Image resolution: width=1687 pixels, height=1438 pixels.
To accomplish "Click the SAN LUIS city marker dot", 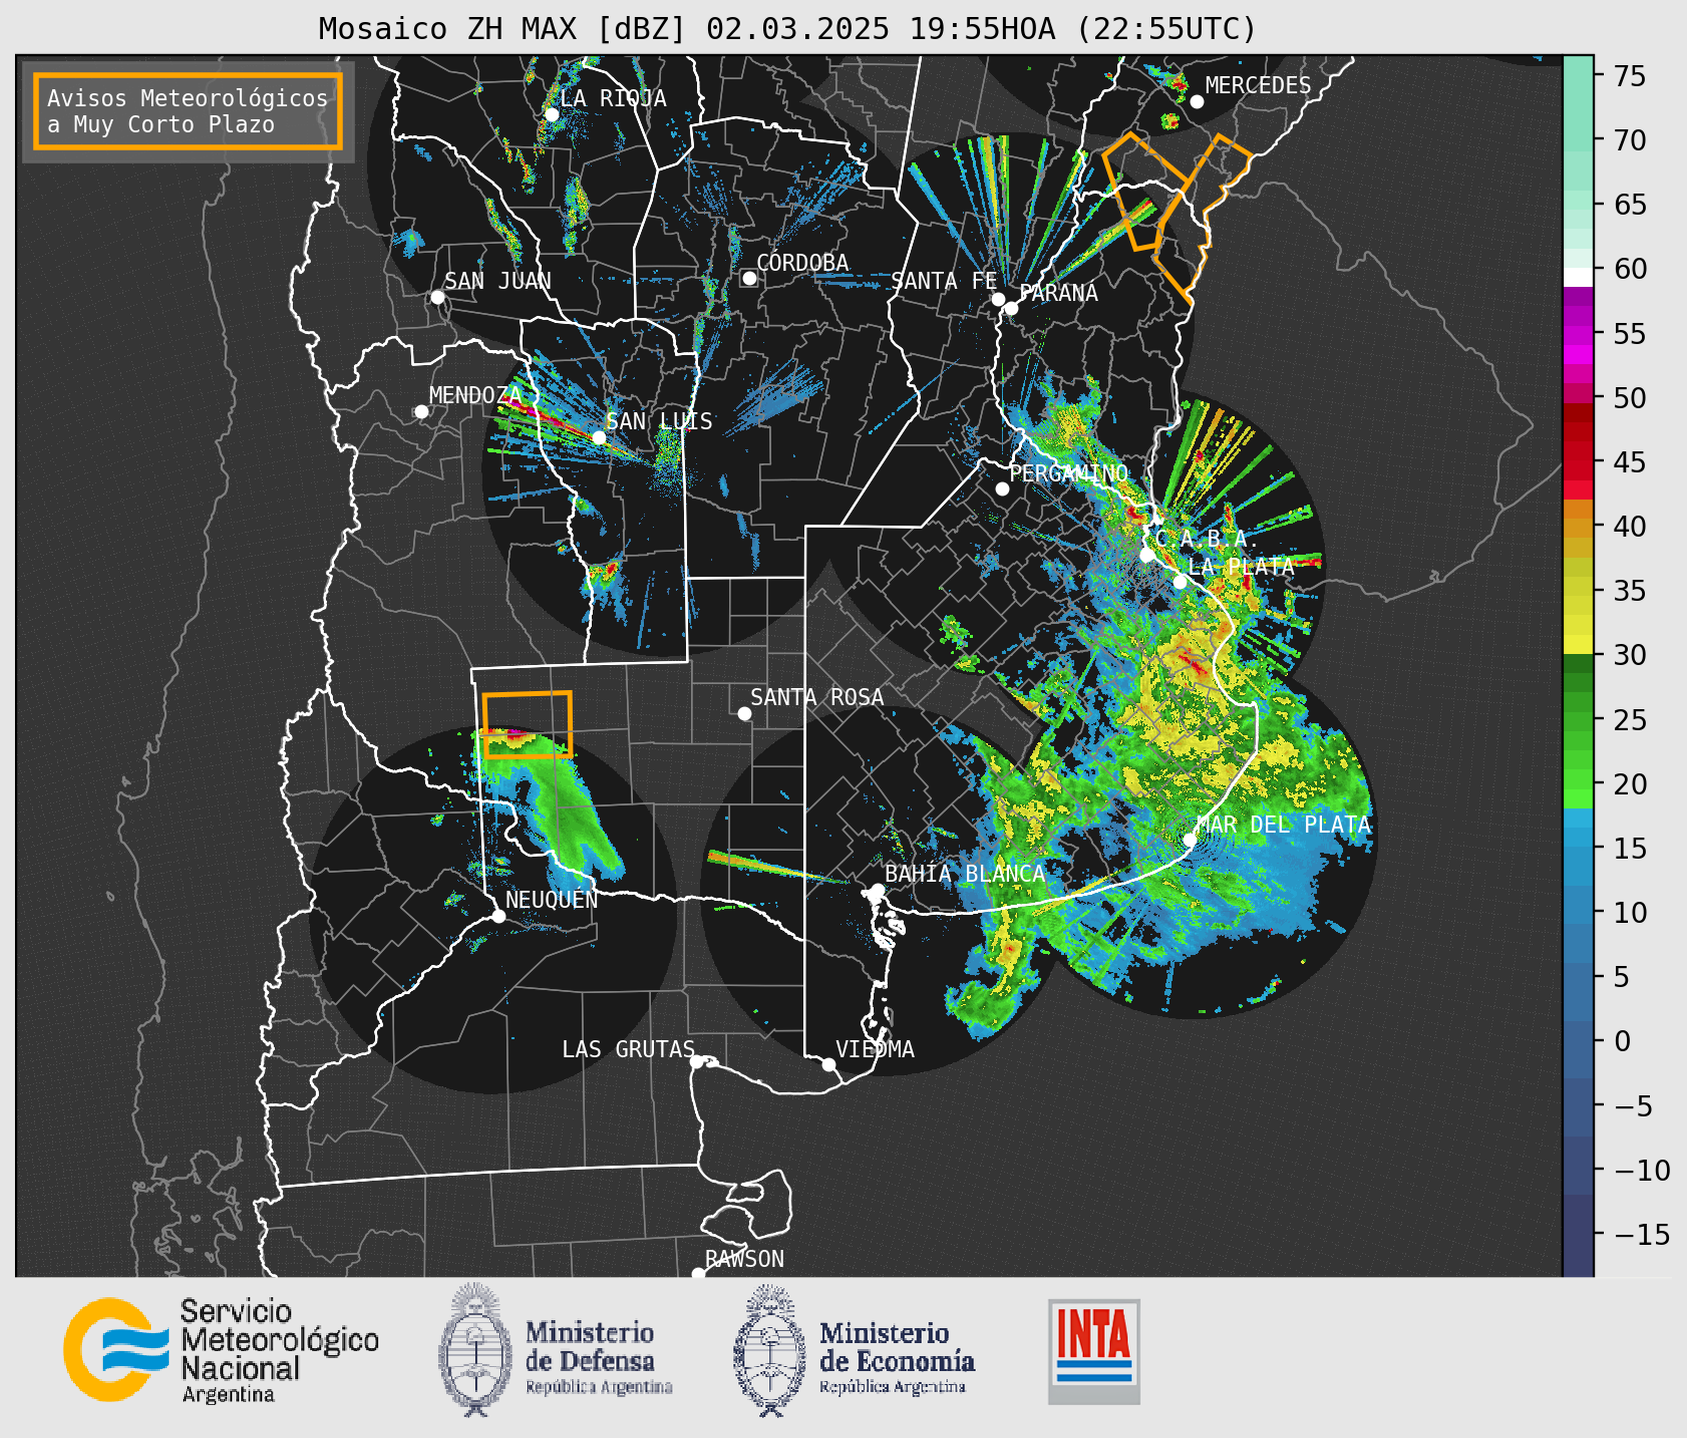I will click(599, 437).
